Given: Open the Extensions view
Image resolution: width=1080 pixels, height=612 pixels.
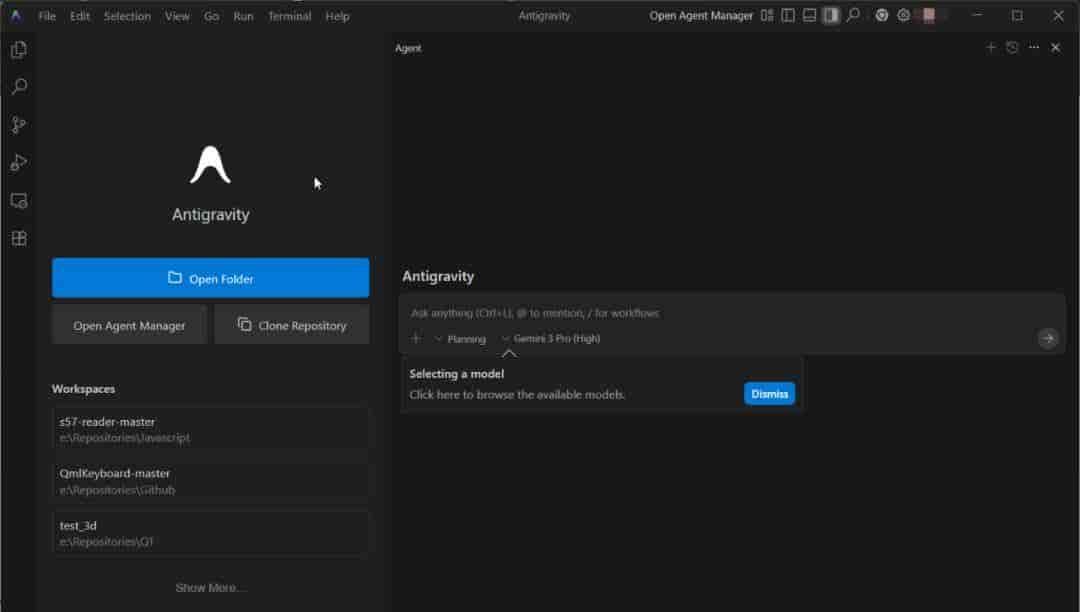Looking at the screenshot, I should coord(19,238).
